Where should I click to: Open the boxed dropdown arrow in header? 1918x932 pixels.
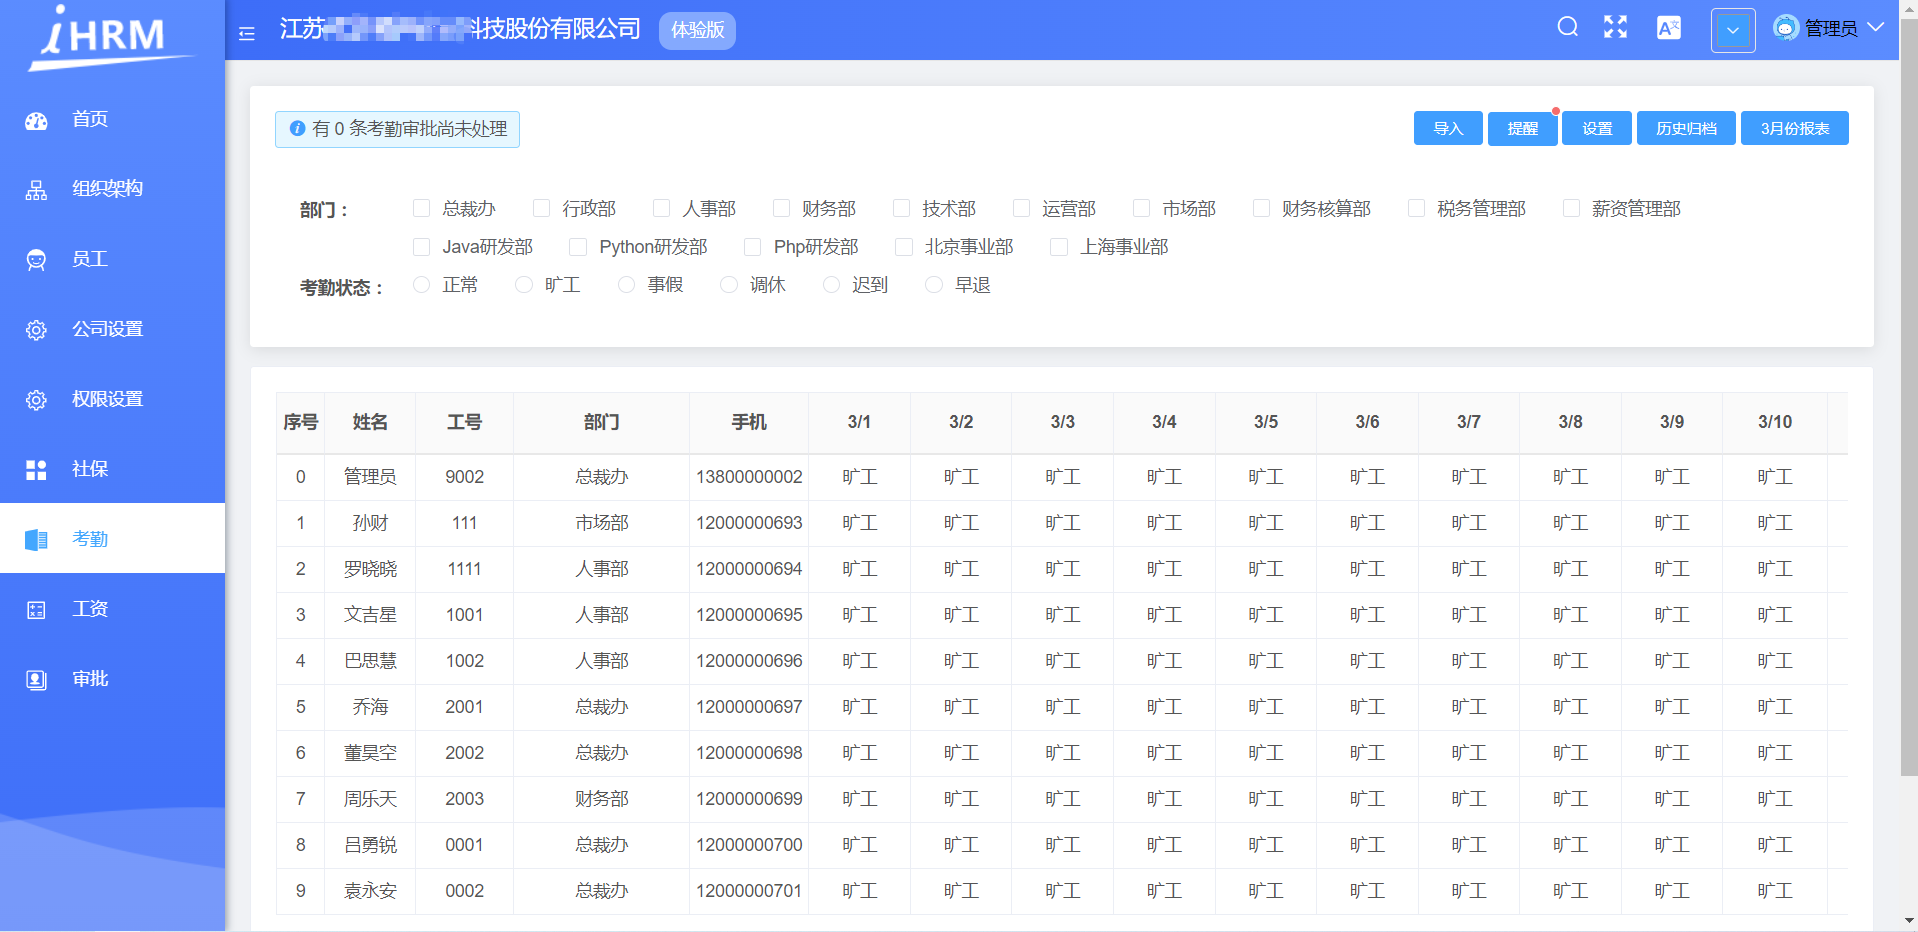(x=1733, y=30)
